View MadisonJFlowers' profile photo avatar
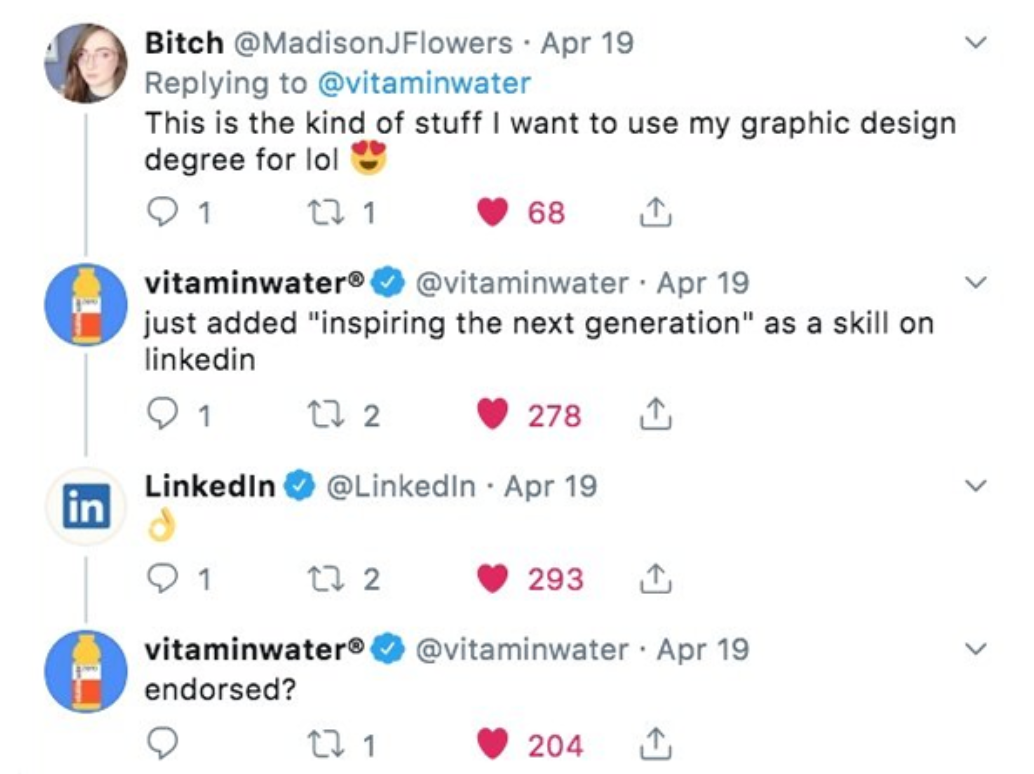 (85, 62)
